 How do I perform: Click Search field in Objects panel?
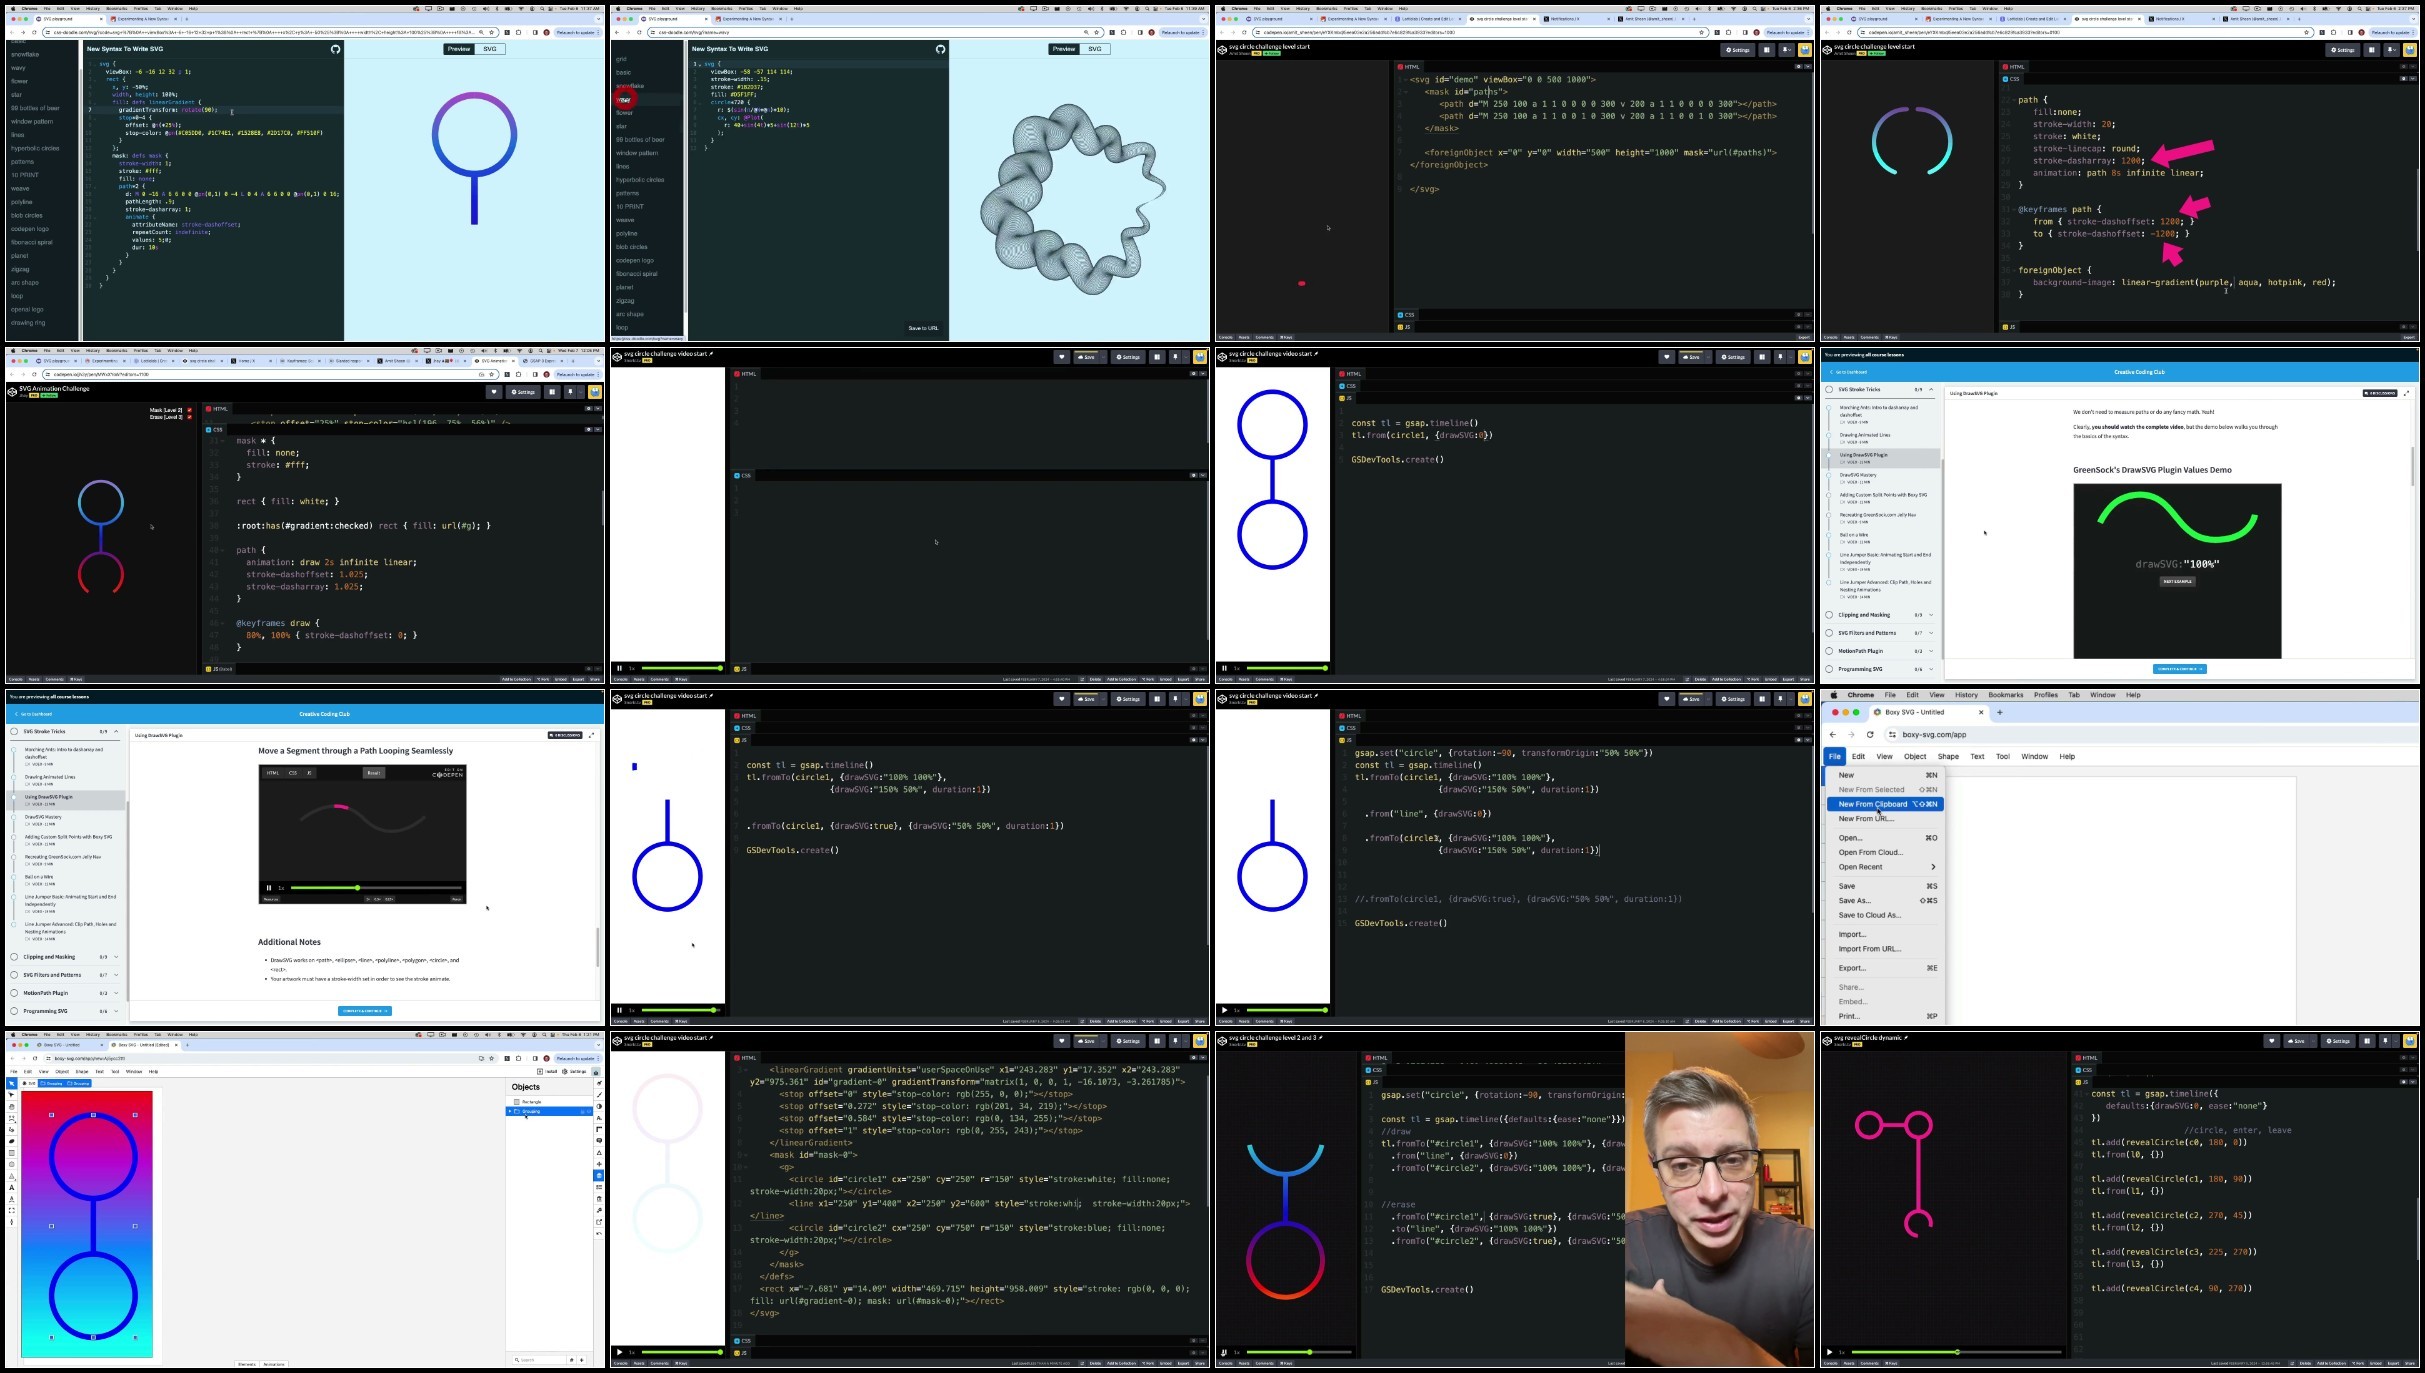pos(540,1359)
